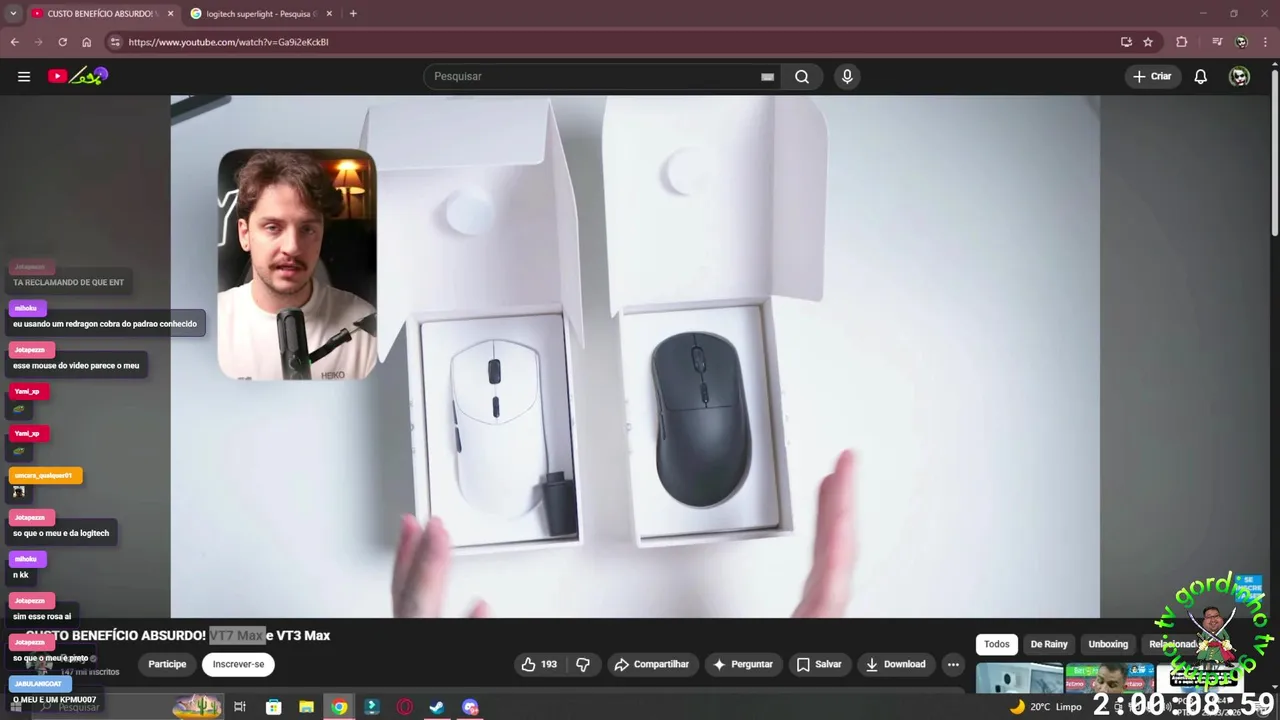Open Steam from the taskbar
Screen dimensions: 1280x720
coord(437,707)
